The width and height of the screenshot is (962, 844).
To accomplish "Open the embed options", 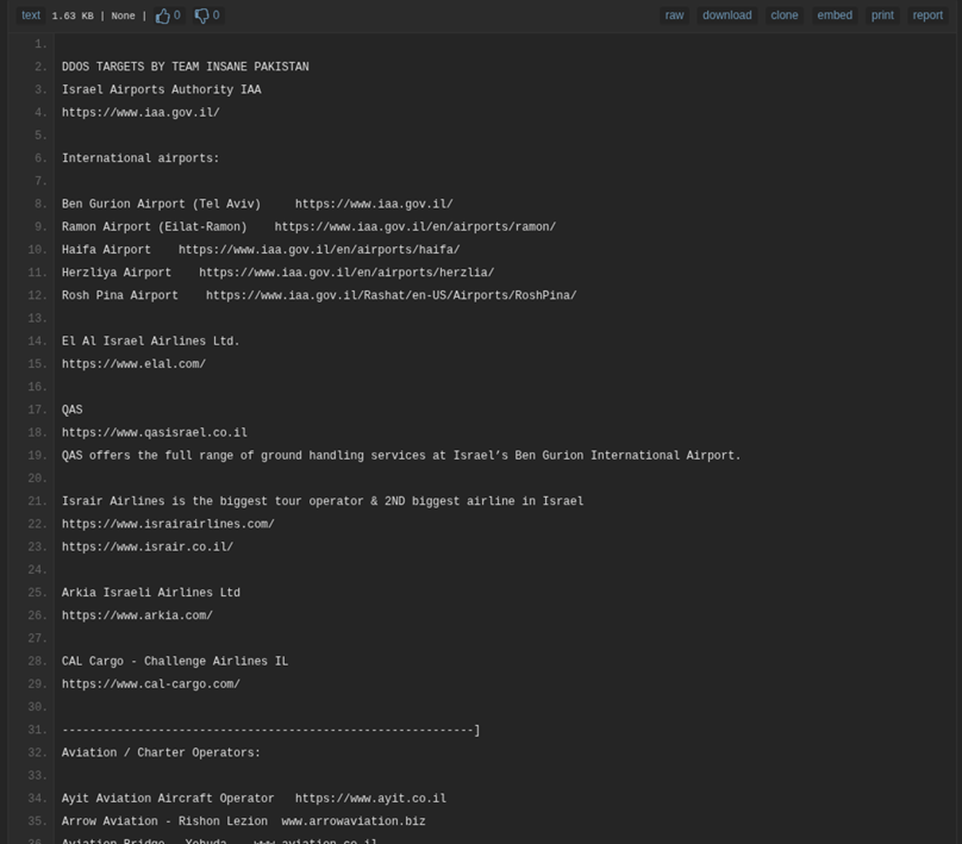I will click(834, 15).
